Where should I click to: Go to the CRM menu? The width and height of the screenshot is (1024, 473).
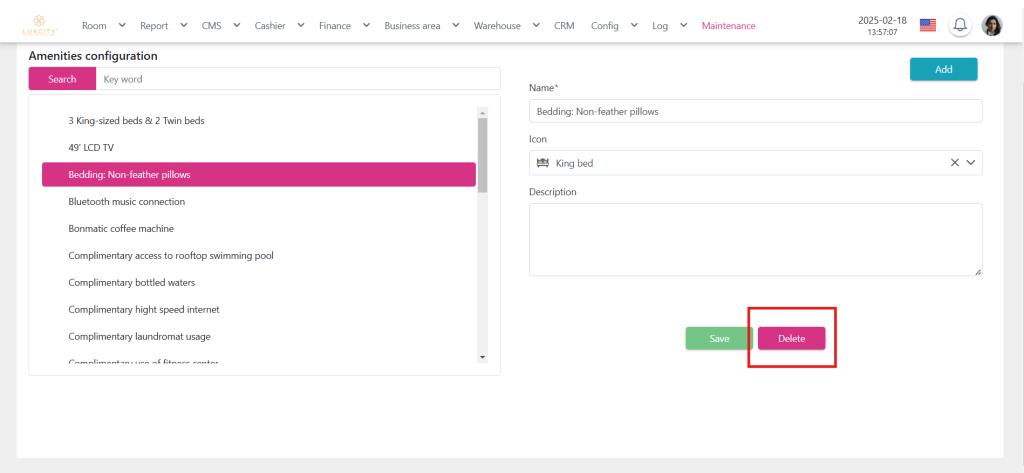pyautogui.click(x=564, y=26)
